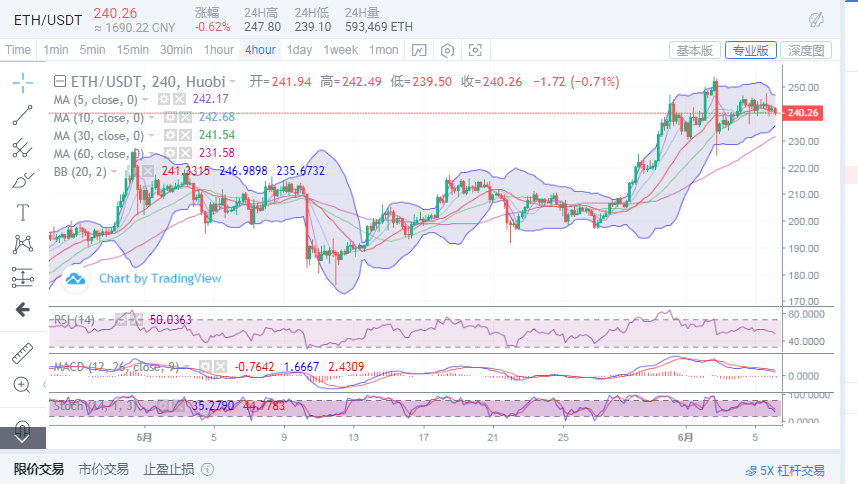
Task: Open the indicators chart icon in toolbar
Action: pyautogui.click(x=419, y=50)
